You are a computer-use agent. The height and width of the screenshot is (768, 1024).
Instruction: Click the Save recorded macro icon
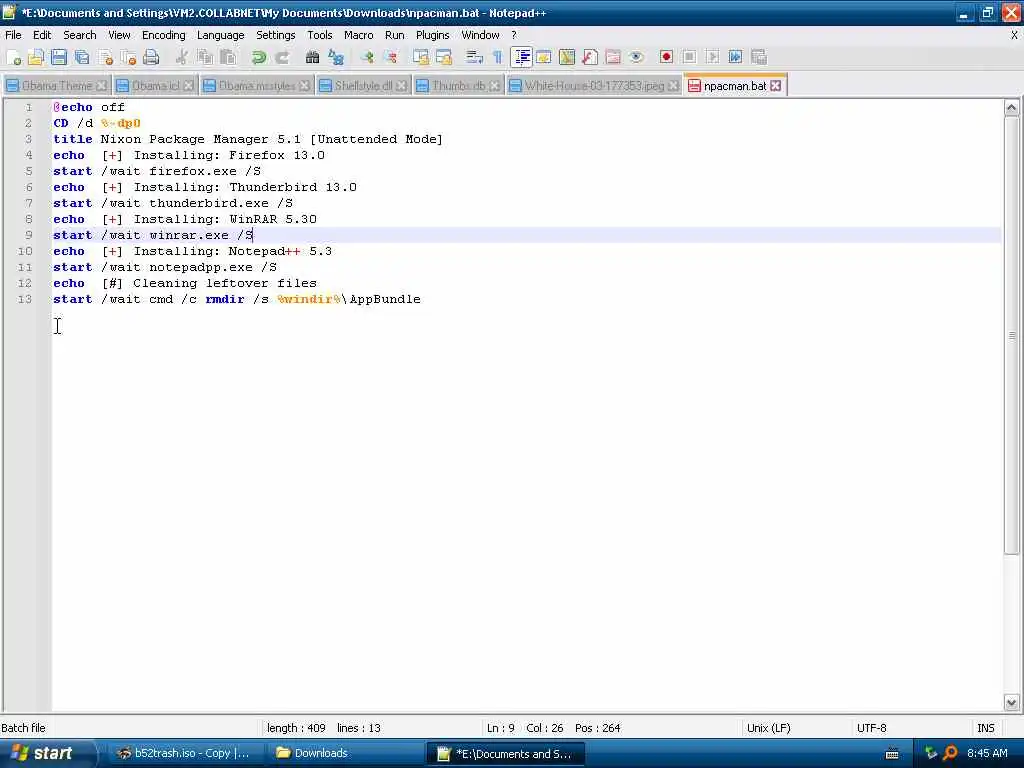758,57
